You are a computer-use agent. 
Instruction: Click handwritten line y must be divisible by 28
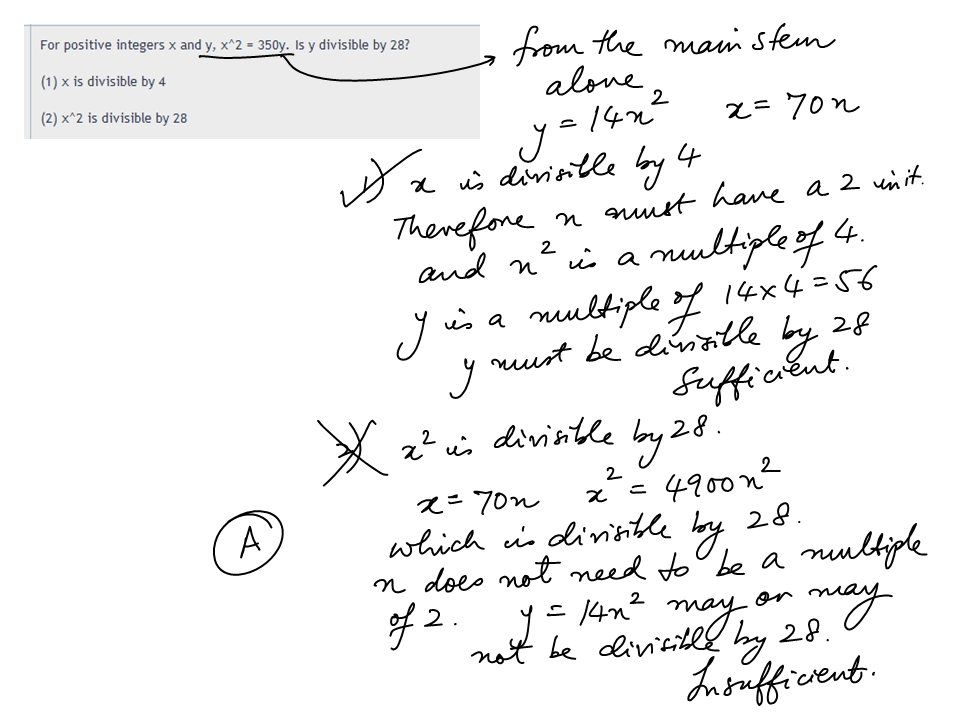658,354
